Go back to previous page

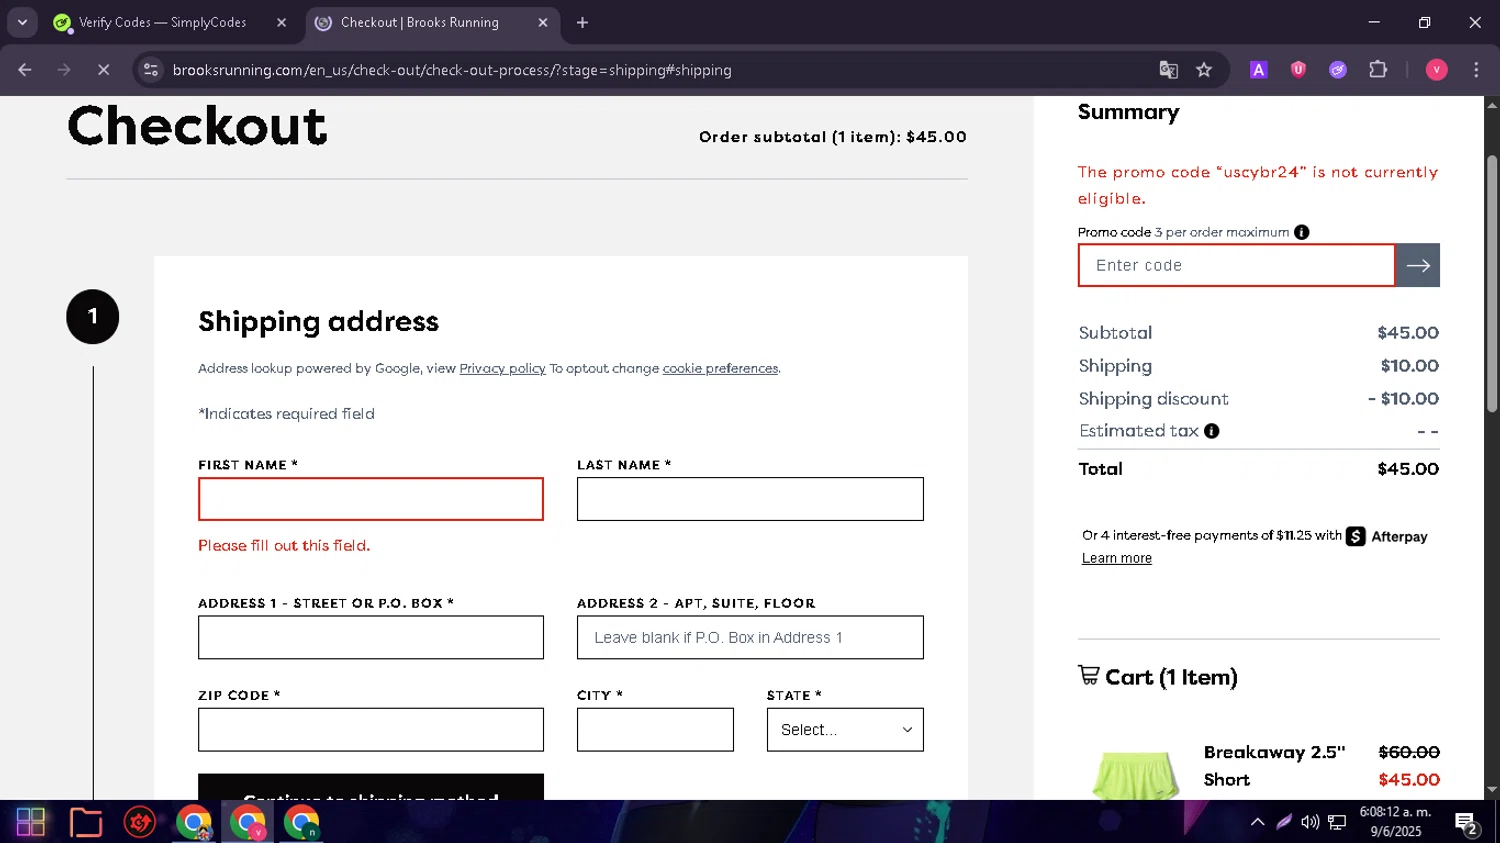(x=25, y=70)
